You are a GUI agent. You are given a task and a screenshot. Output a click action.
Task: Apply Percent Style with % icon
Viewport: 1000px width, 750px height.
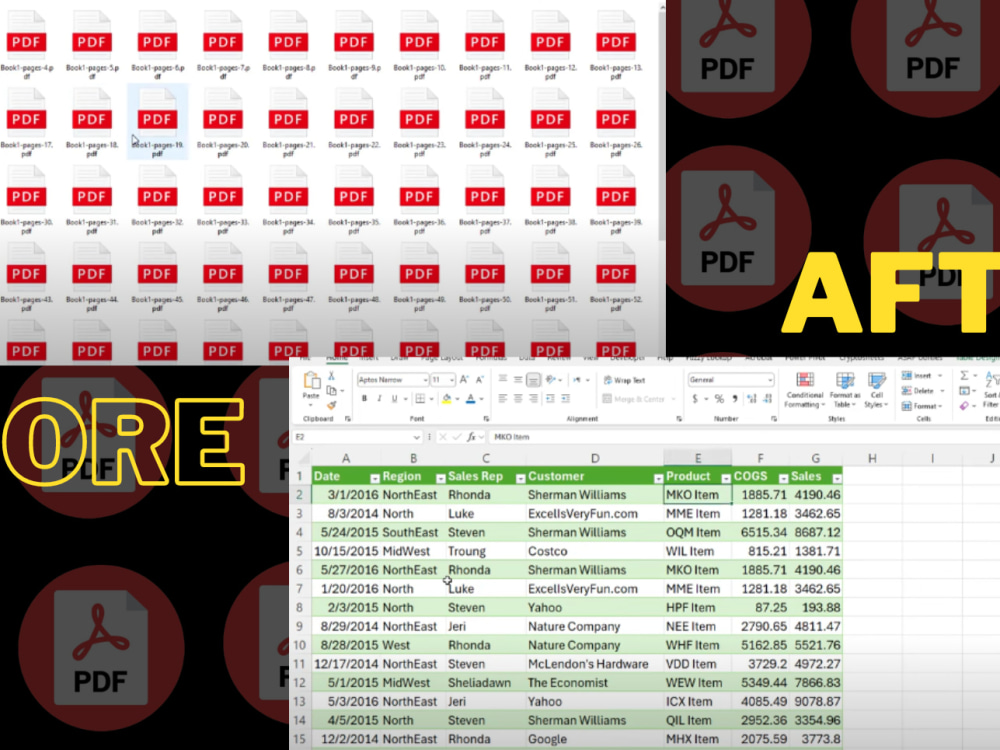point(719,399)
